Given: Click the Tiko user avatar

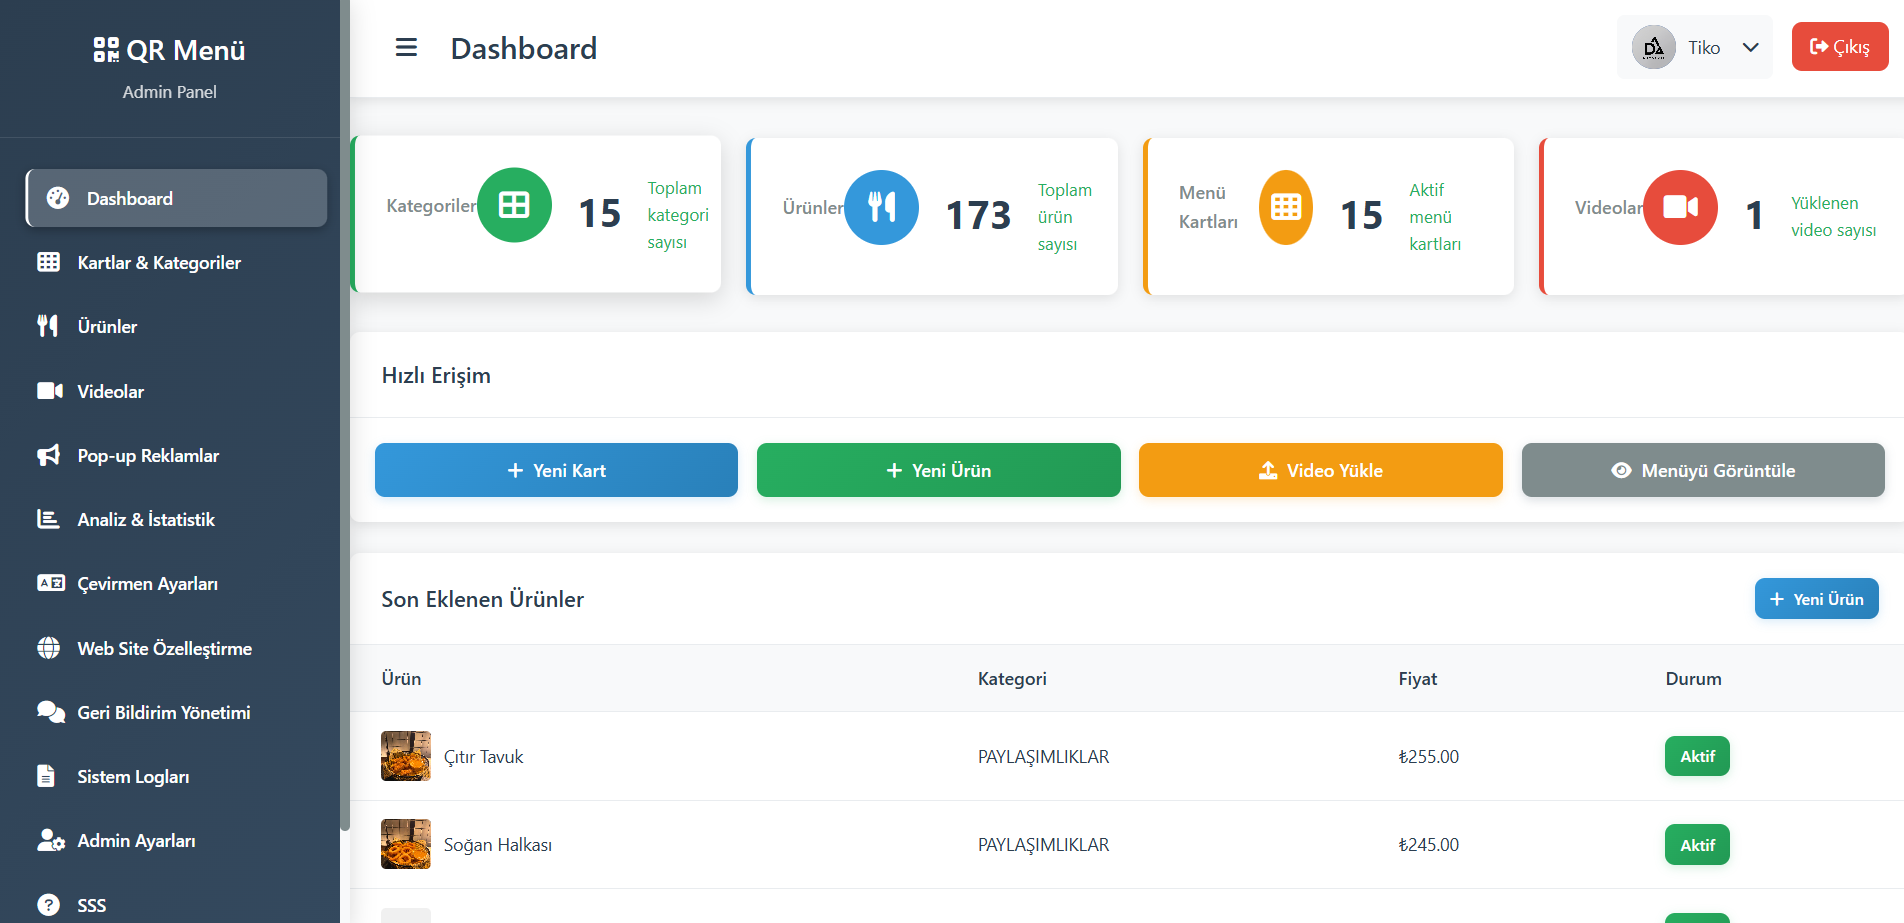Looking at the screenshot, I should 1654,48.
